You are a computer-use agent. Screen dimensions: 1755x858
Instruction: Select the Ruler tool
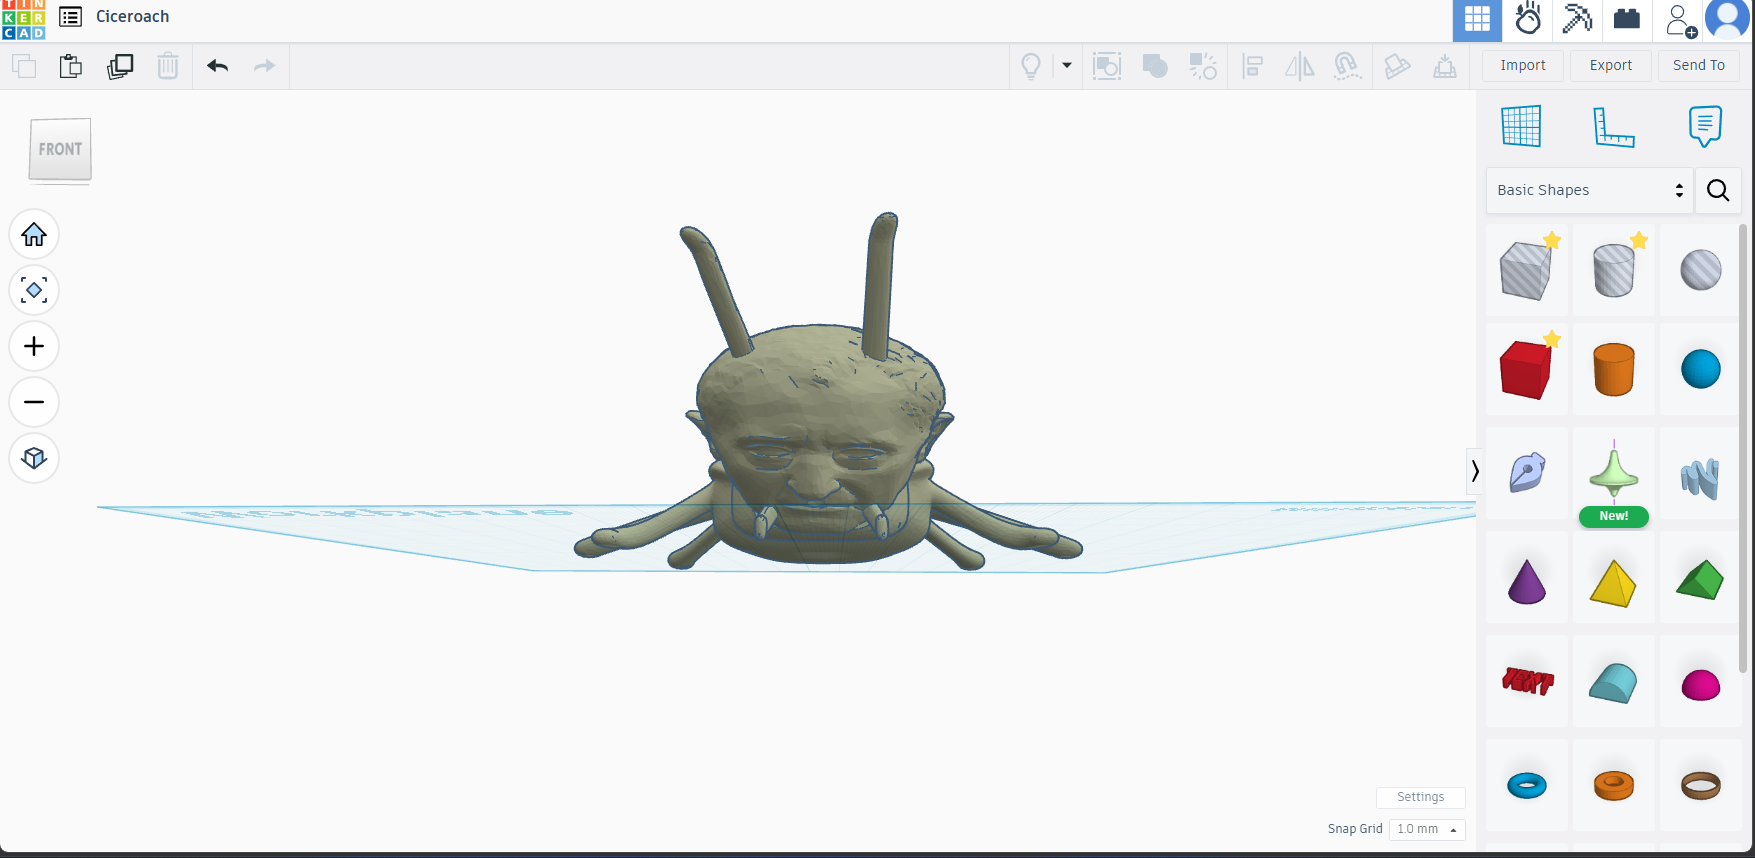tap(1613, 126)
